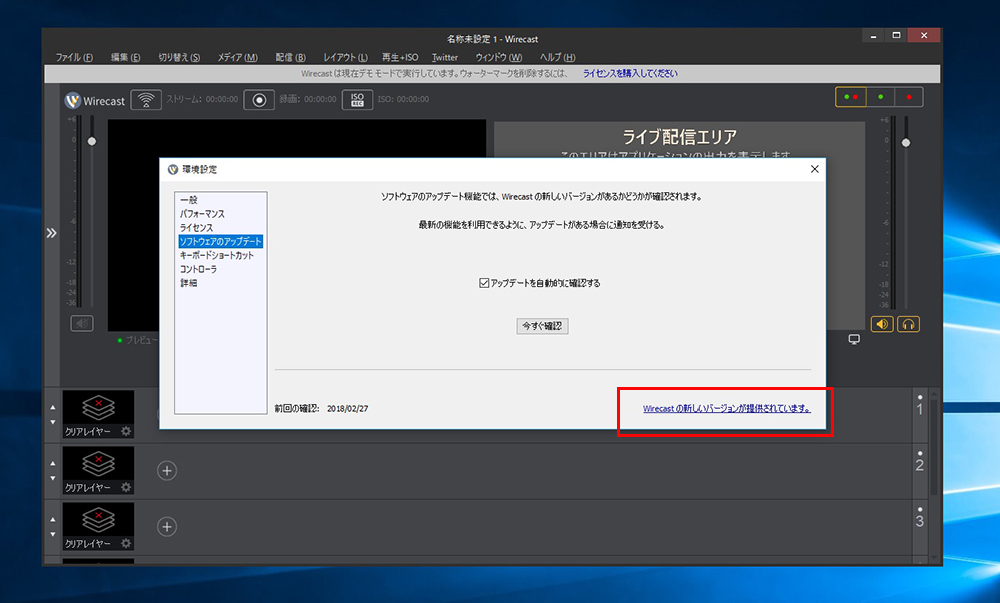1000x603 pixels.
Task: Move layer 2 up with the up arrow
Action: coord(53,463)
